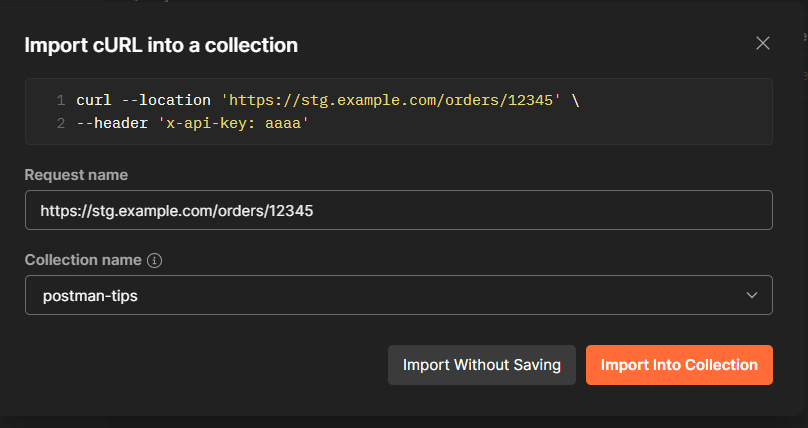Click the 'curl' keyword in the editor
808x428 pixels.
[93, 101]
